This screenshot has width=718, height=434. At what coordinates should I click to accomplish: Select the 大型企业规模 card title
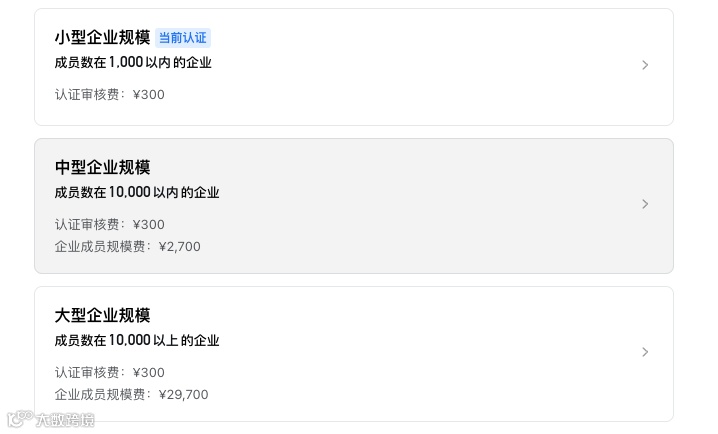(102, 315)
